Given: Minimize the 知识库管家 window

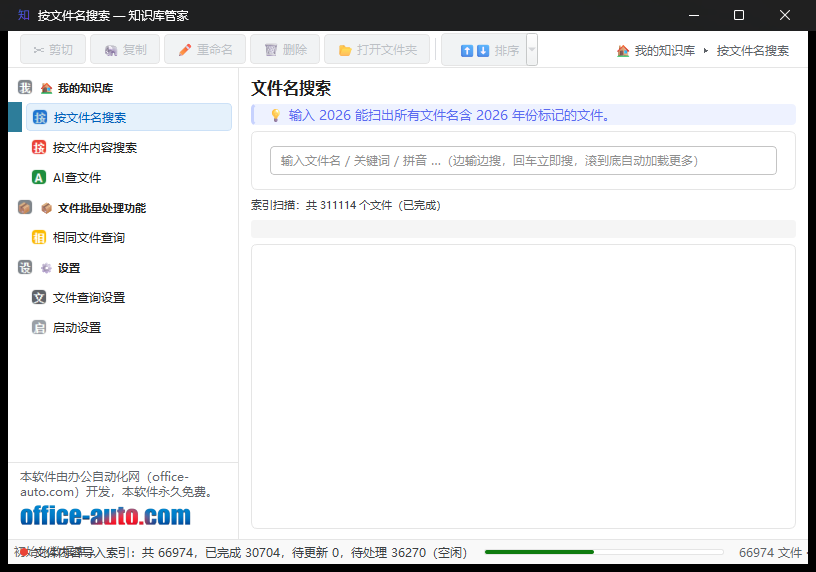Looking at the screenshot, I should 694,15.
